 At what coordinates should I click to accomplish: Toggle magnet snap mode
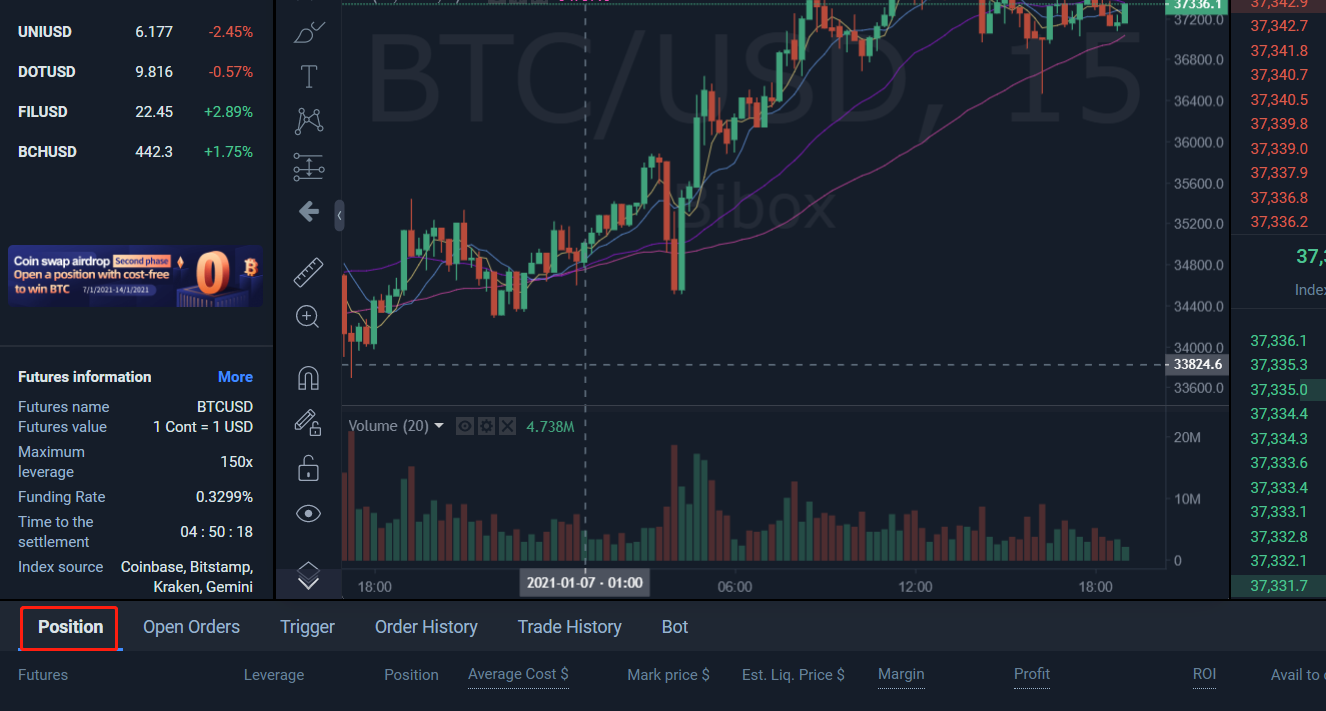308,378
